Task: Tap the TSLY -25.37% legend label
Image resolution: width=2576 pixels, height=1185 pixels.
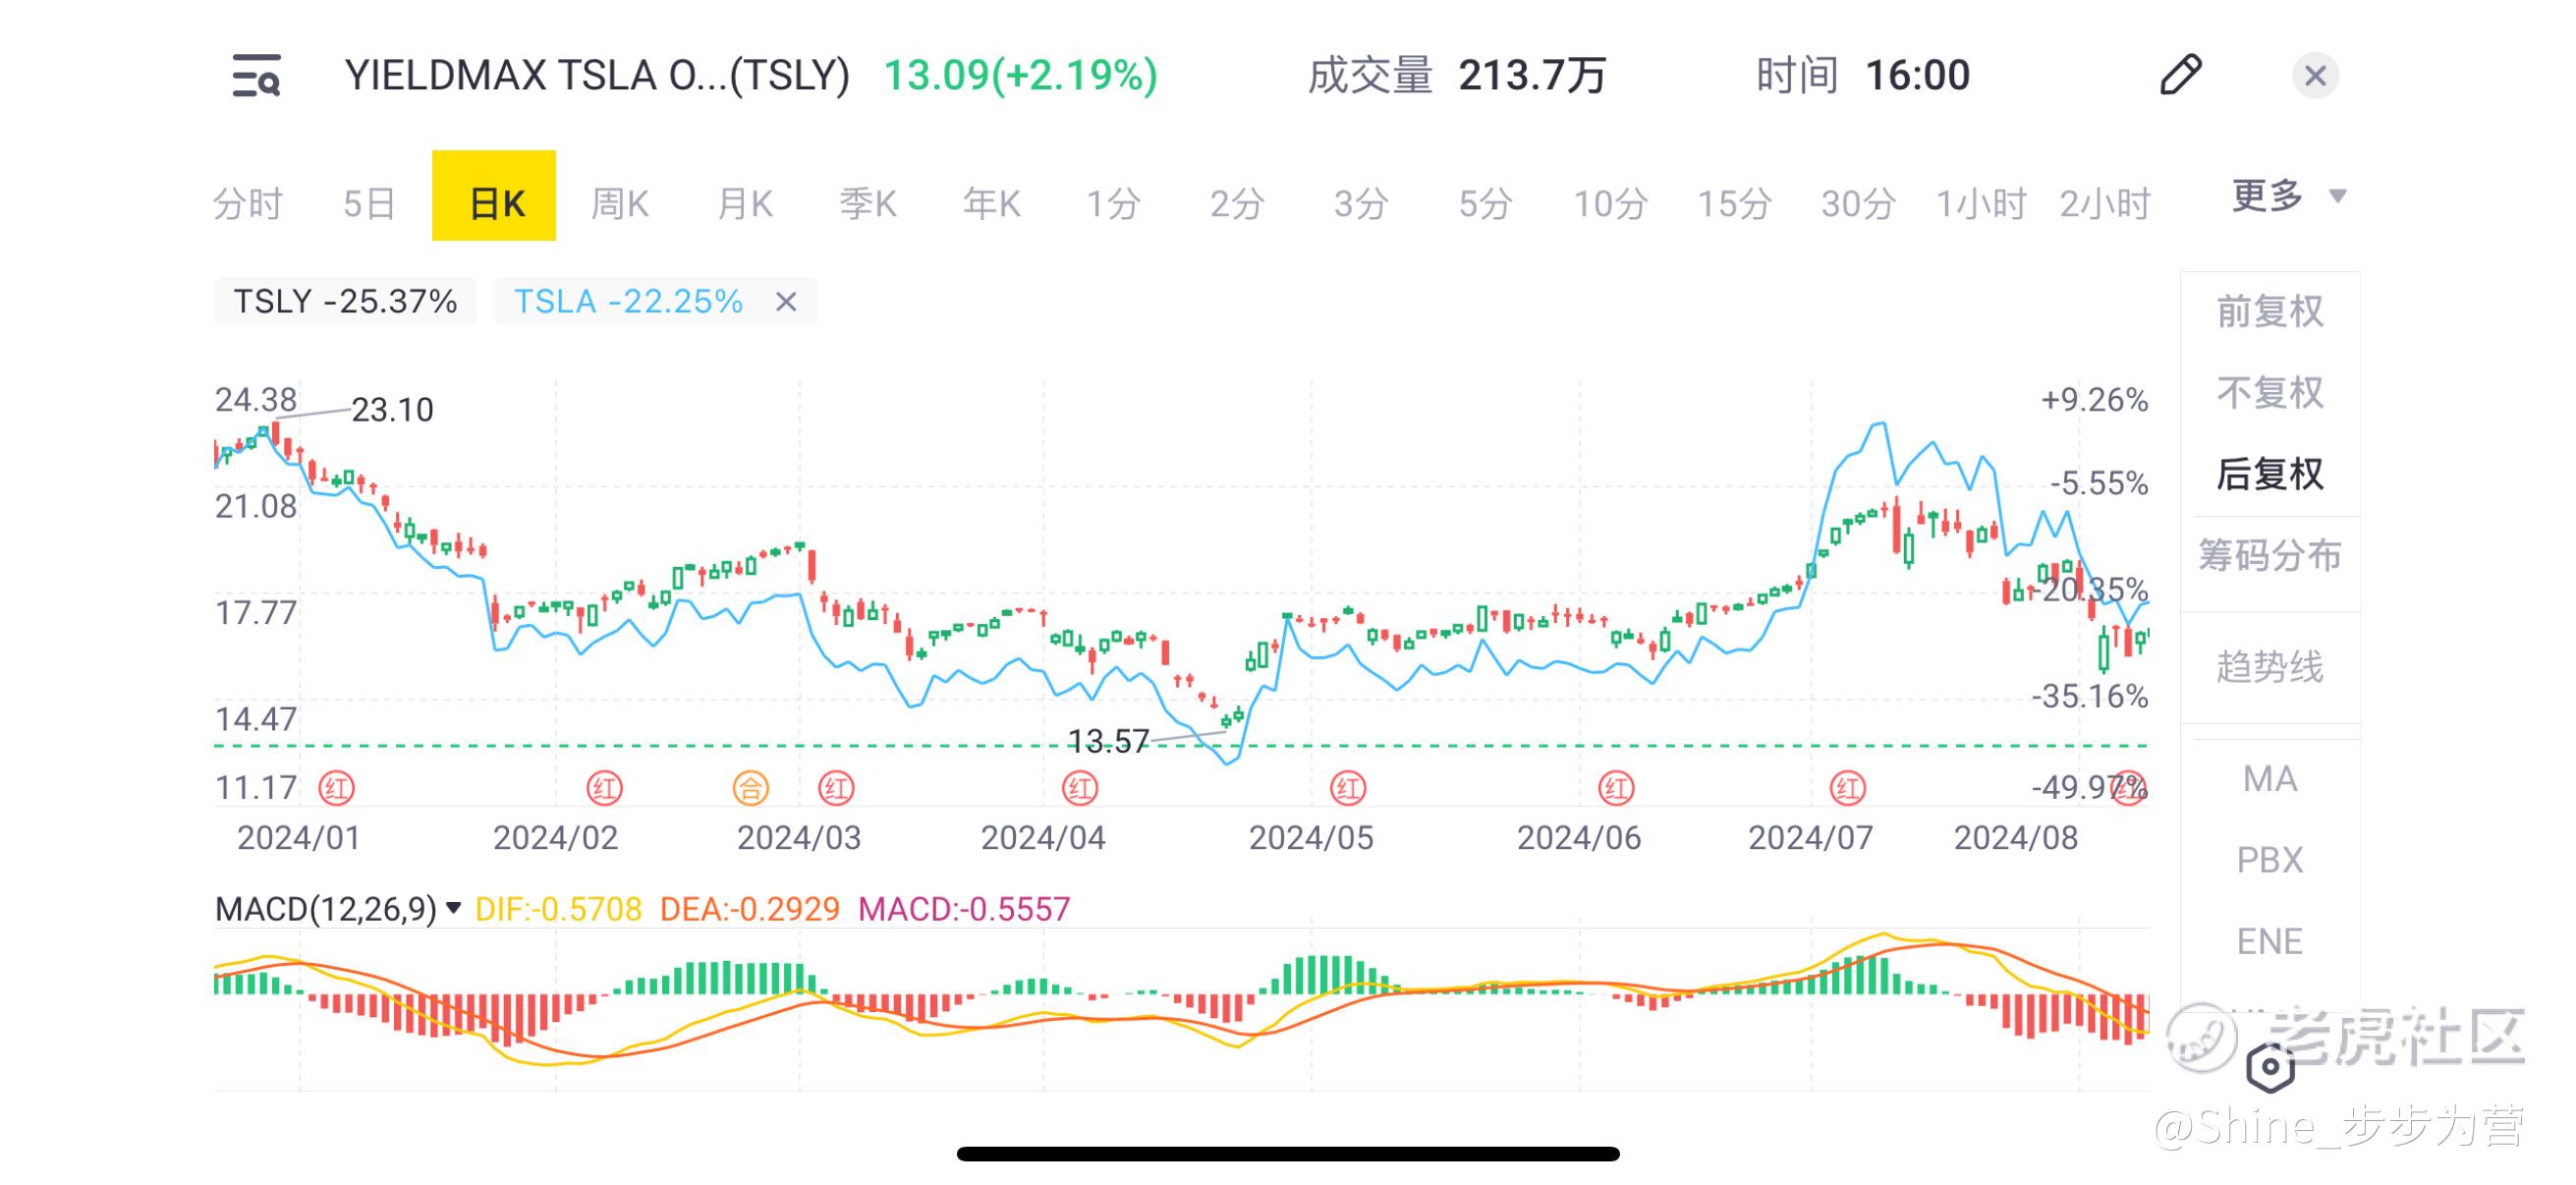Action: point(345,302)
